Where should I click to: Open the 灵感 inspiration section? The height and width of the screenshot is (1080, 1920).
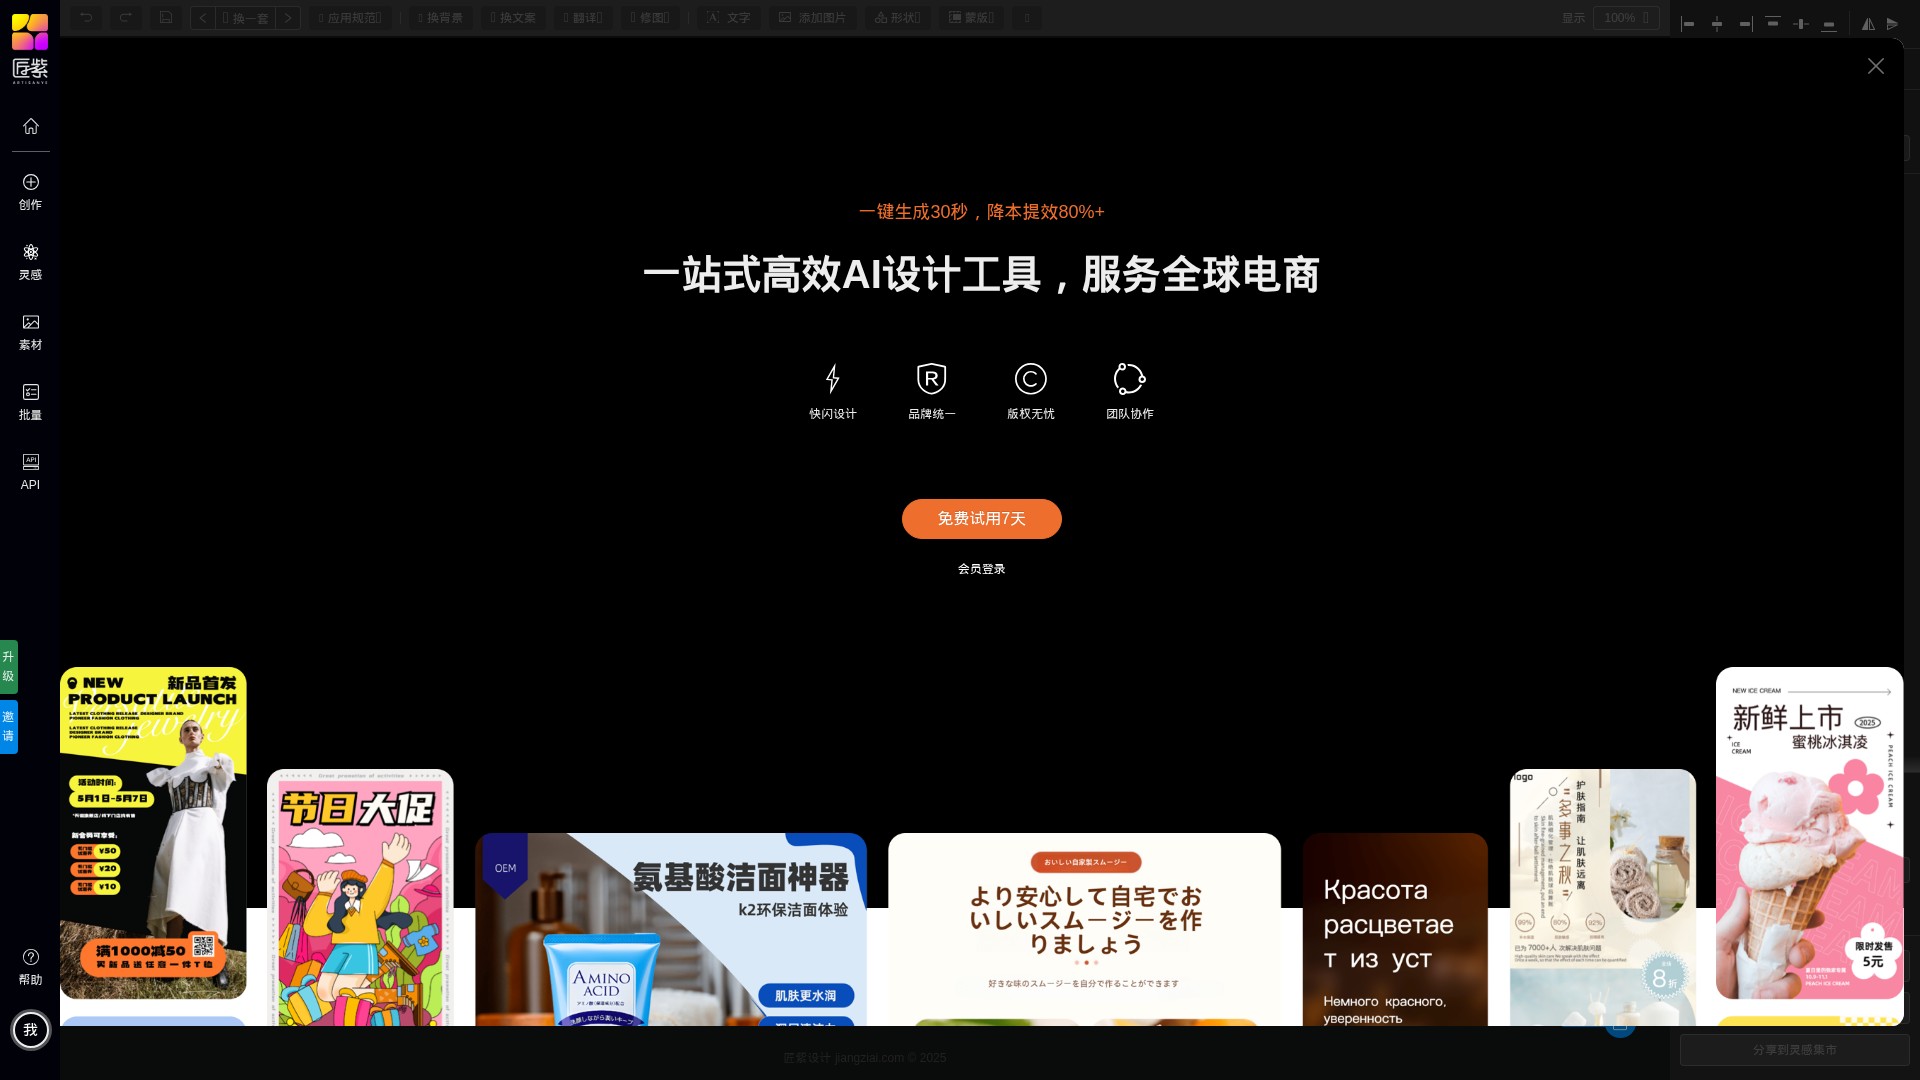point(30,261)
